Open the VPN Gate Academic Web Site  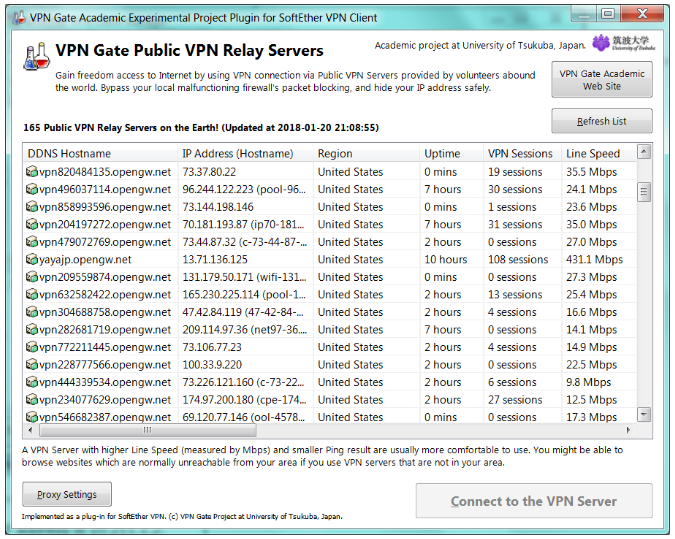click(x=602, y=80)
